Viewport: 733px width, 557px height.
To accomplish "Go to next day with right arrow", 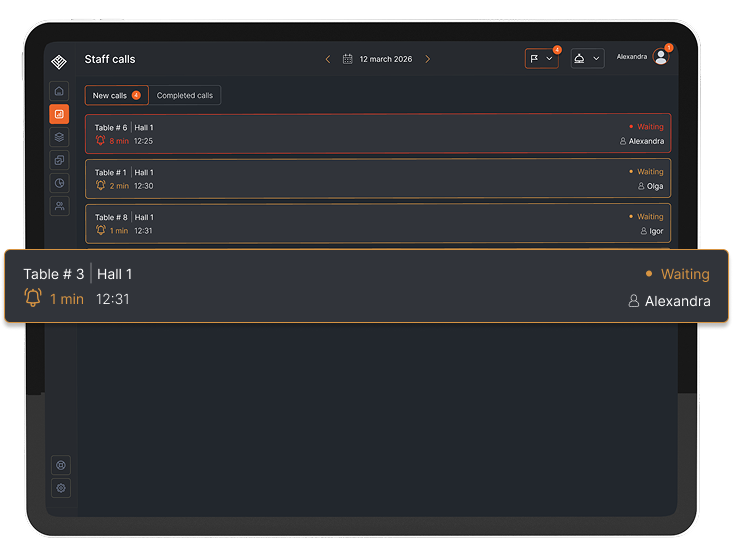I will pos(428,59).
